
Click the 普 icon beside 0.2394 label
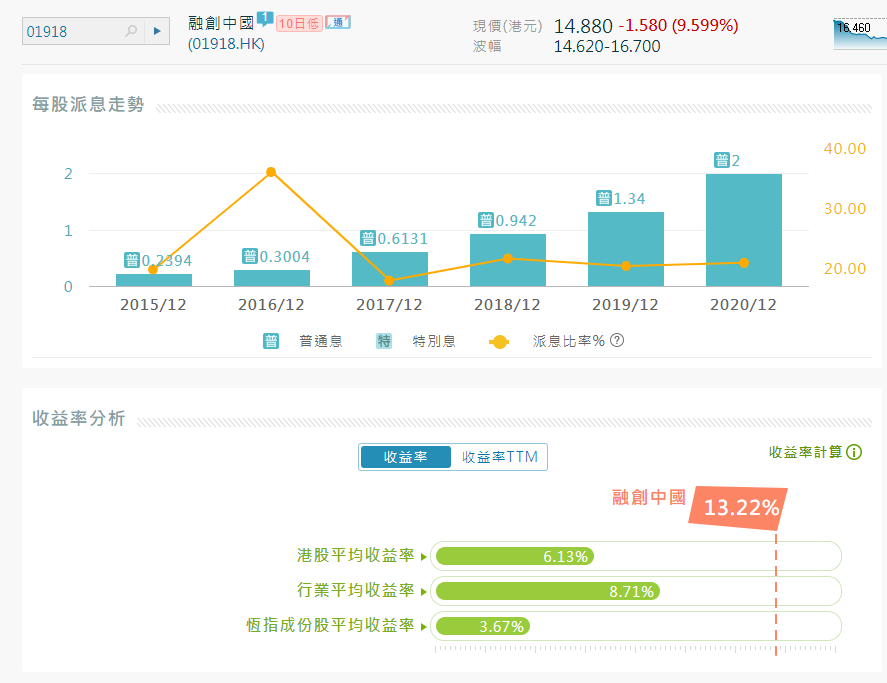pyautogui.click(x=132, y=260)
